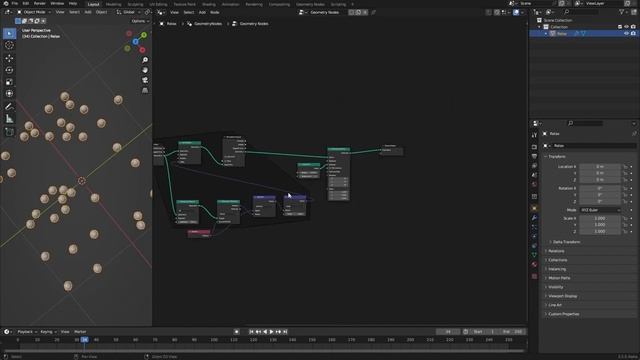Switch to the Geometry Nodes workspace tab
Screen dimensions: 640x360
click(x=310, y=4)
